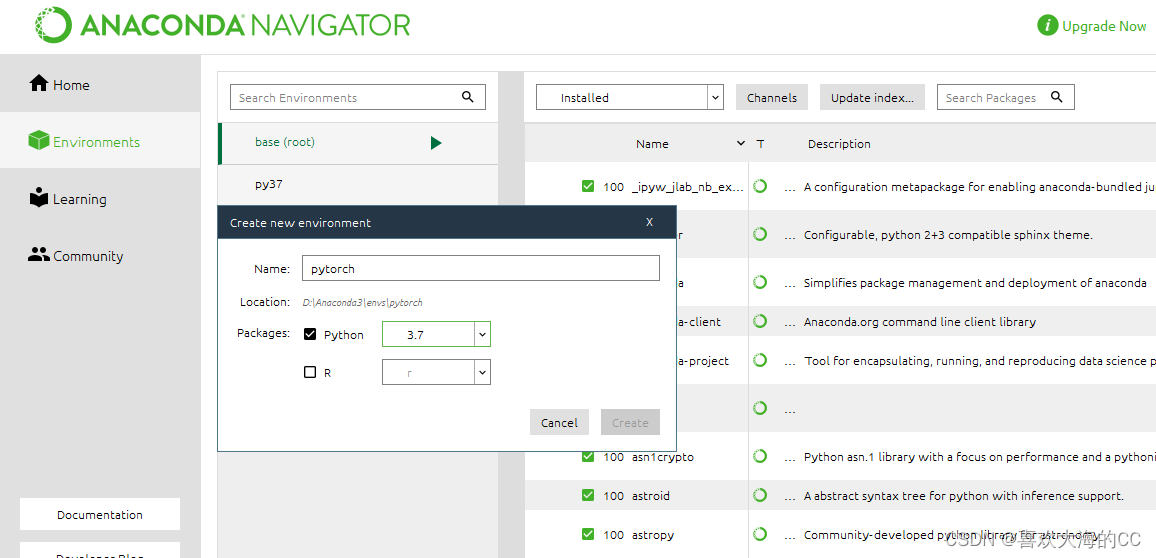Select the Environments tab
1156x558 pixels.
[100, 142]
